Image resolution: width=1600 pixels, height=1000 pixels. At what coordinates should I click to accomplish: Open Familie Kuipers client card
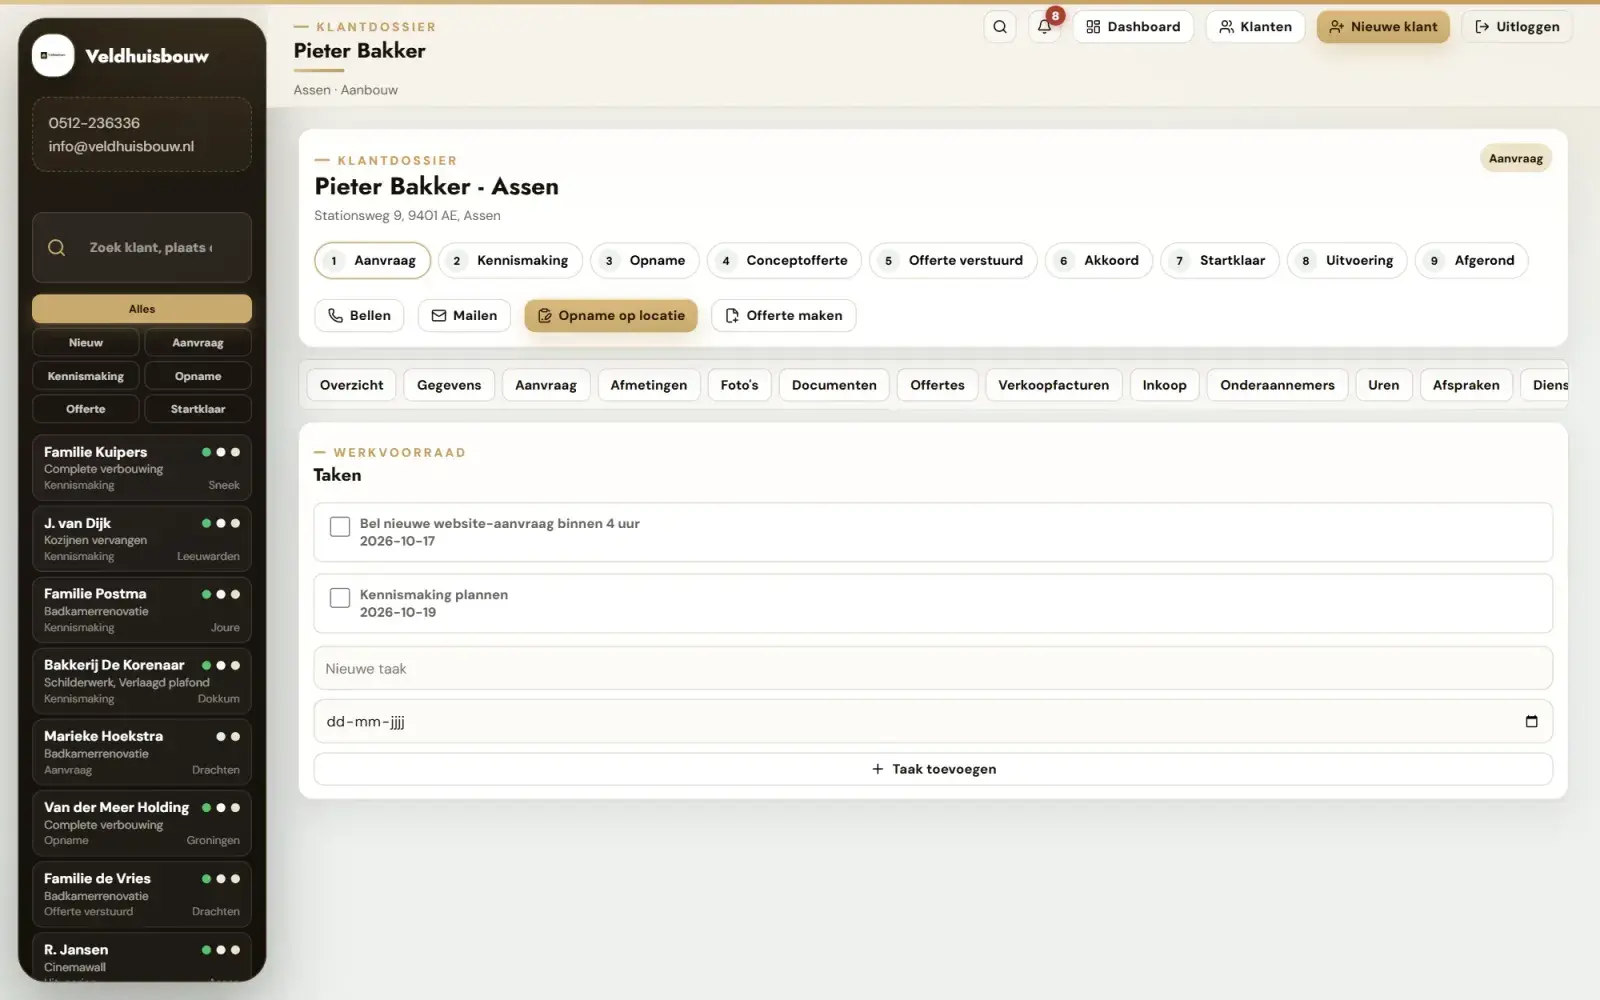[142, 468]
